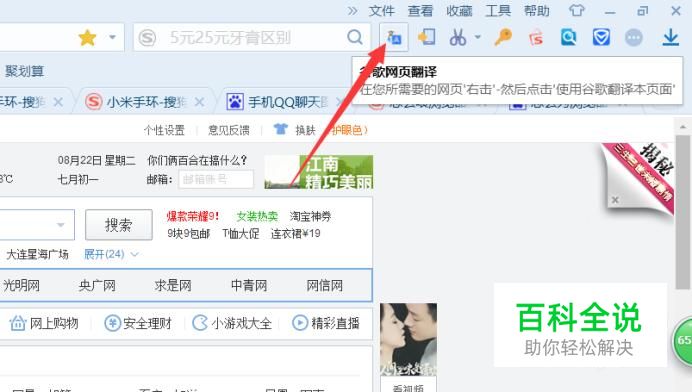
Task: Click the 大连星海广场 link
Action: click(x=37, y=254)
